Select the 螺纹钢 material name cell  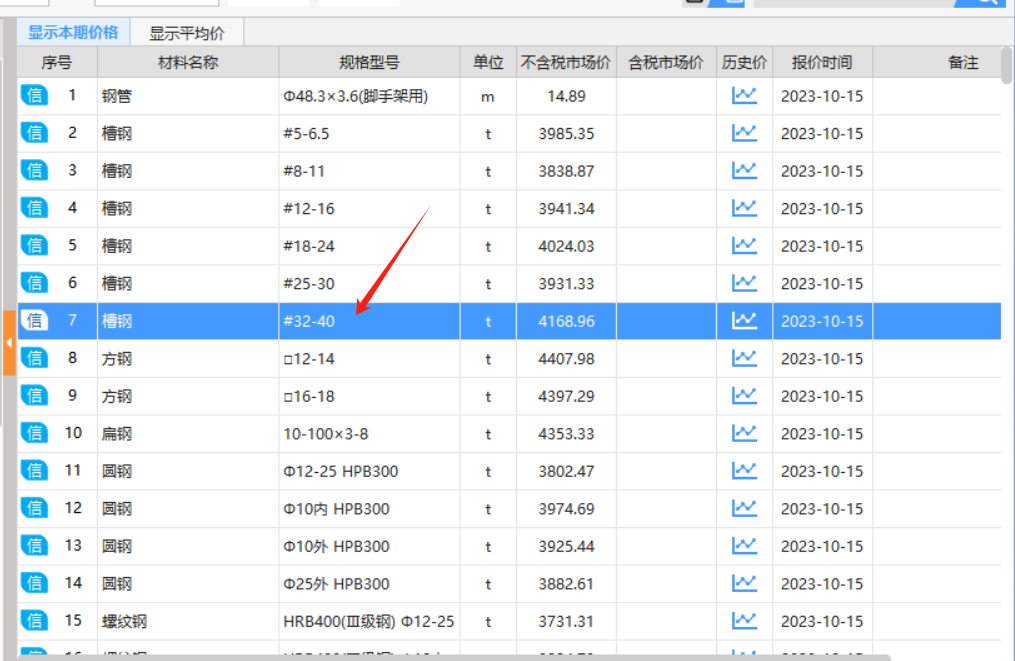click(x=188, y=622)
